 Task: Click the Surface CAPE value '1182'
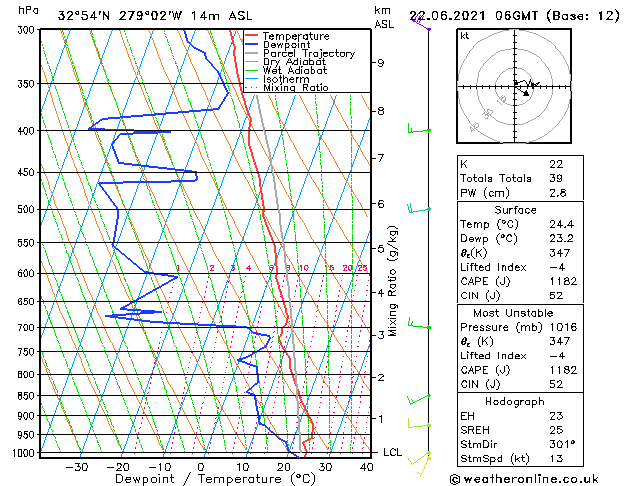coord(563,281)
